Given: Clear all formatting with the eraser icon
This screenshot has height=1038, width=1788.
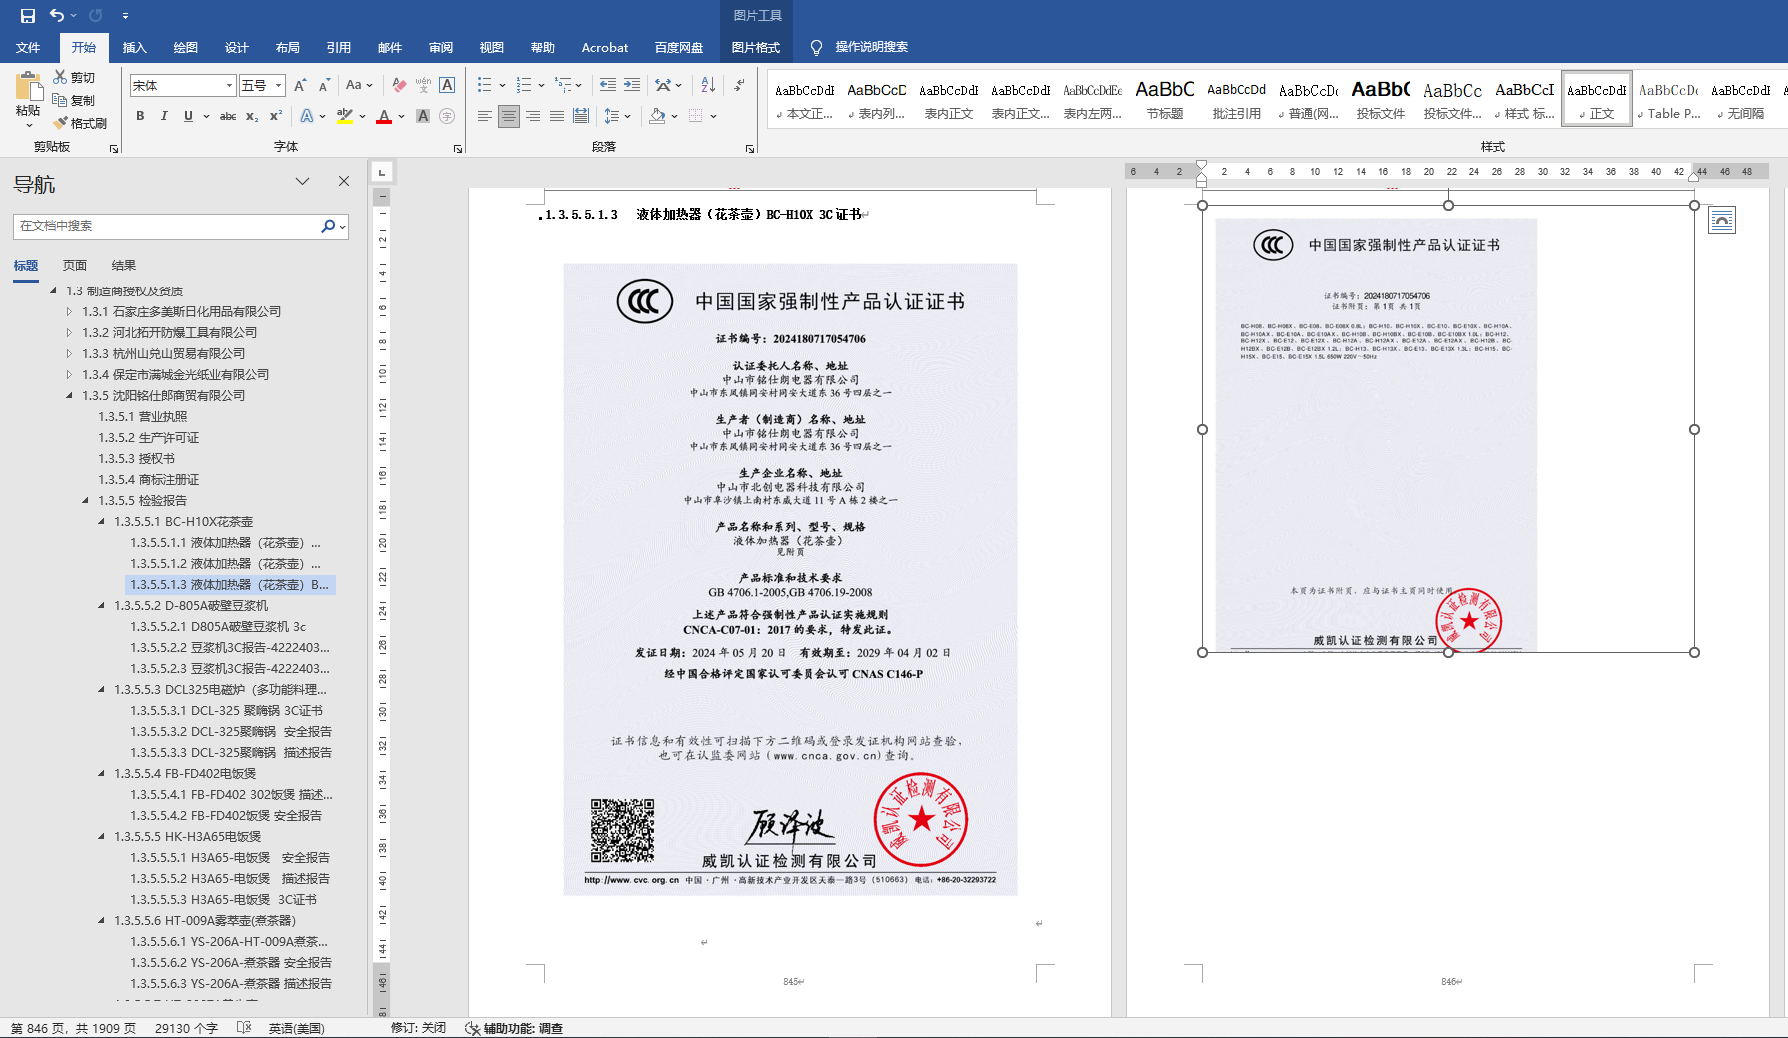Looking at the screenshot, I should 399,86.
